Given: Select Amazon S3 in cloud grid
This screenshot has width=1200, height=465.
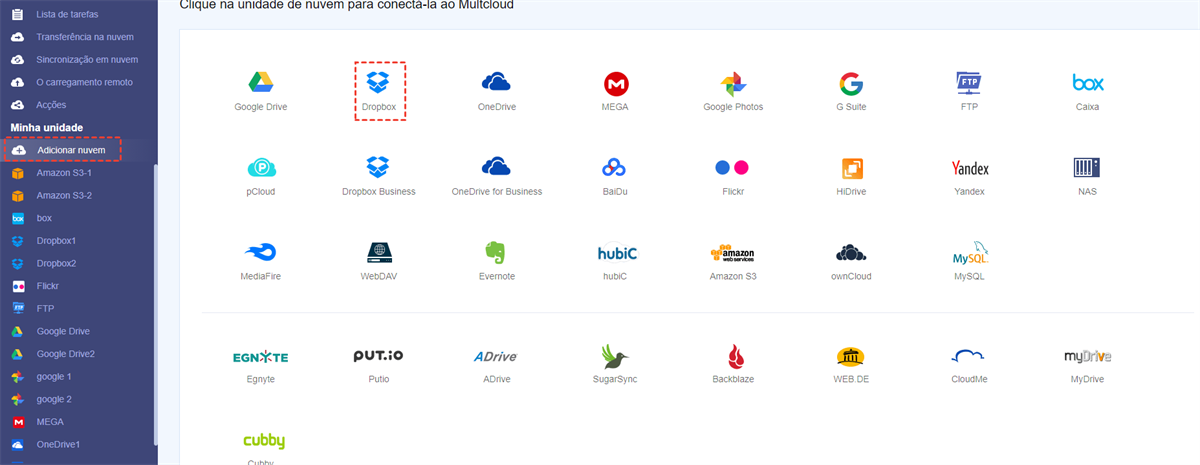Looking at the screenshot, I should click(733, 252).
